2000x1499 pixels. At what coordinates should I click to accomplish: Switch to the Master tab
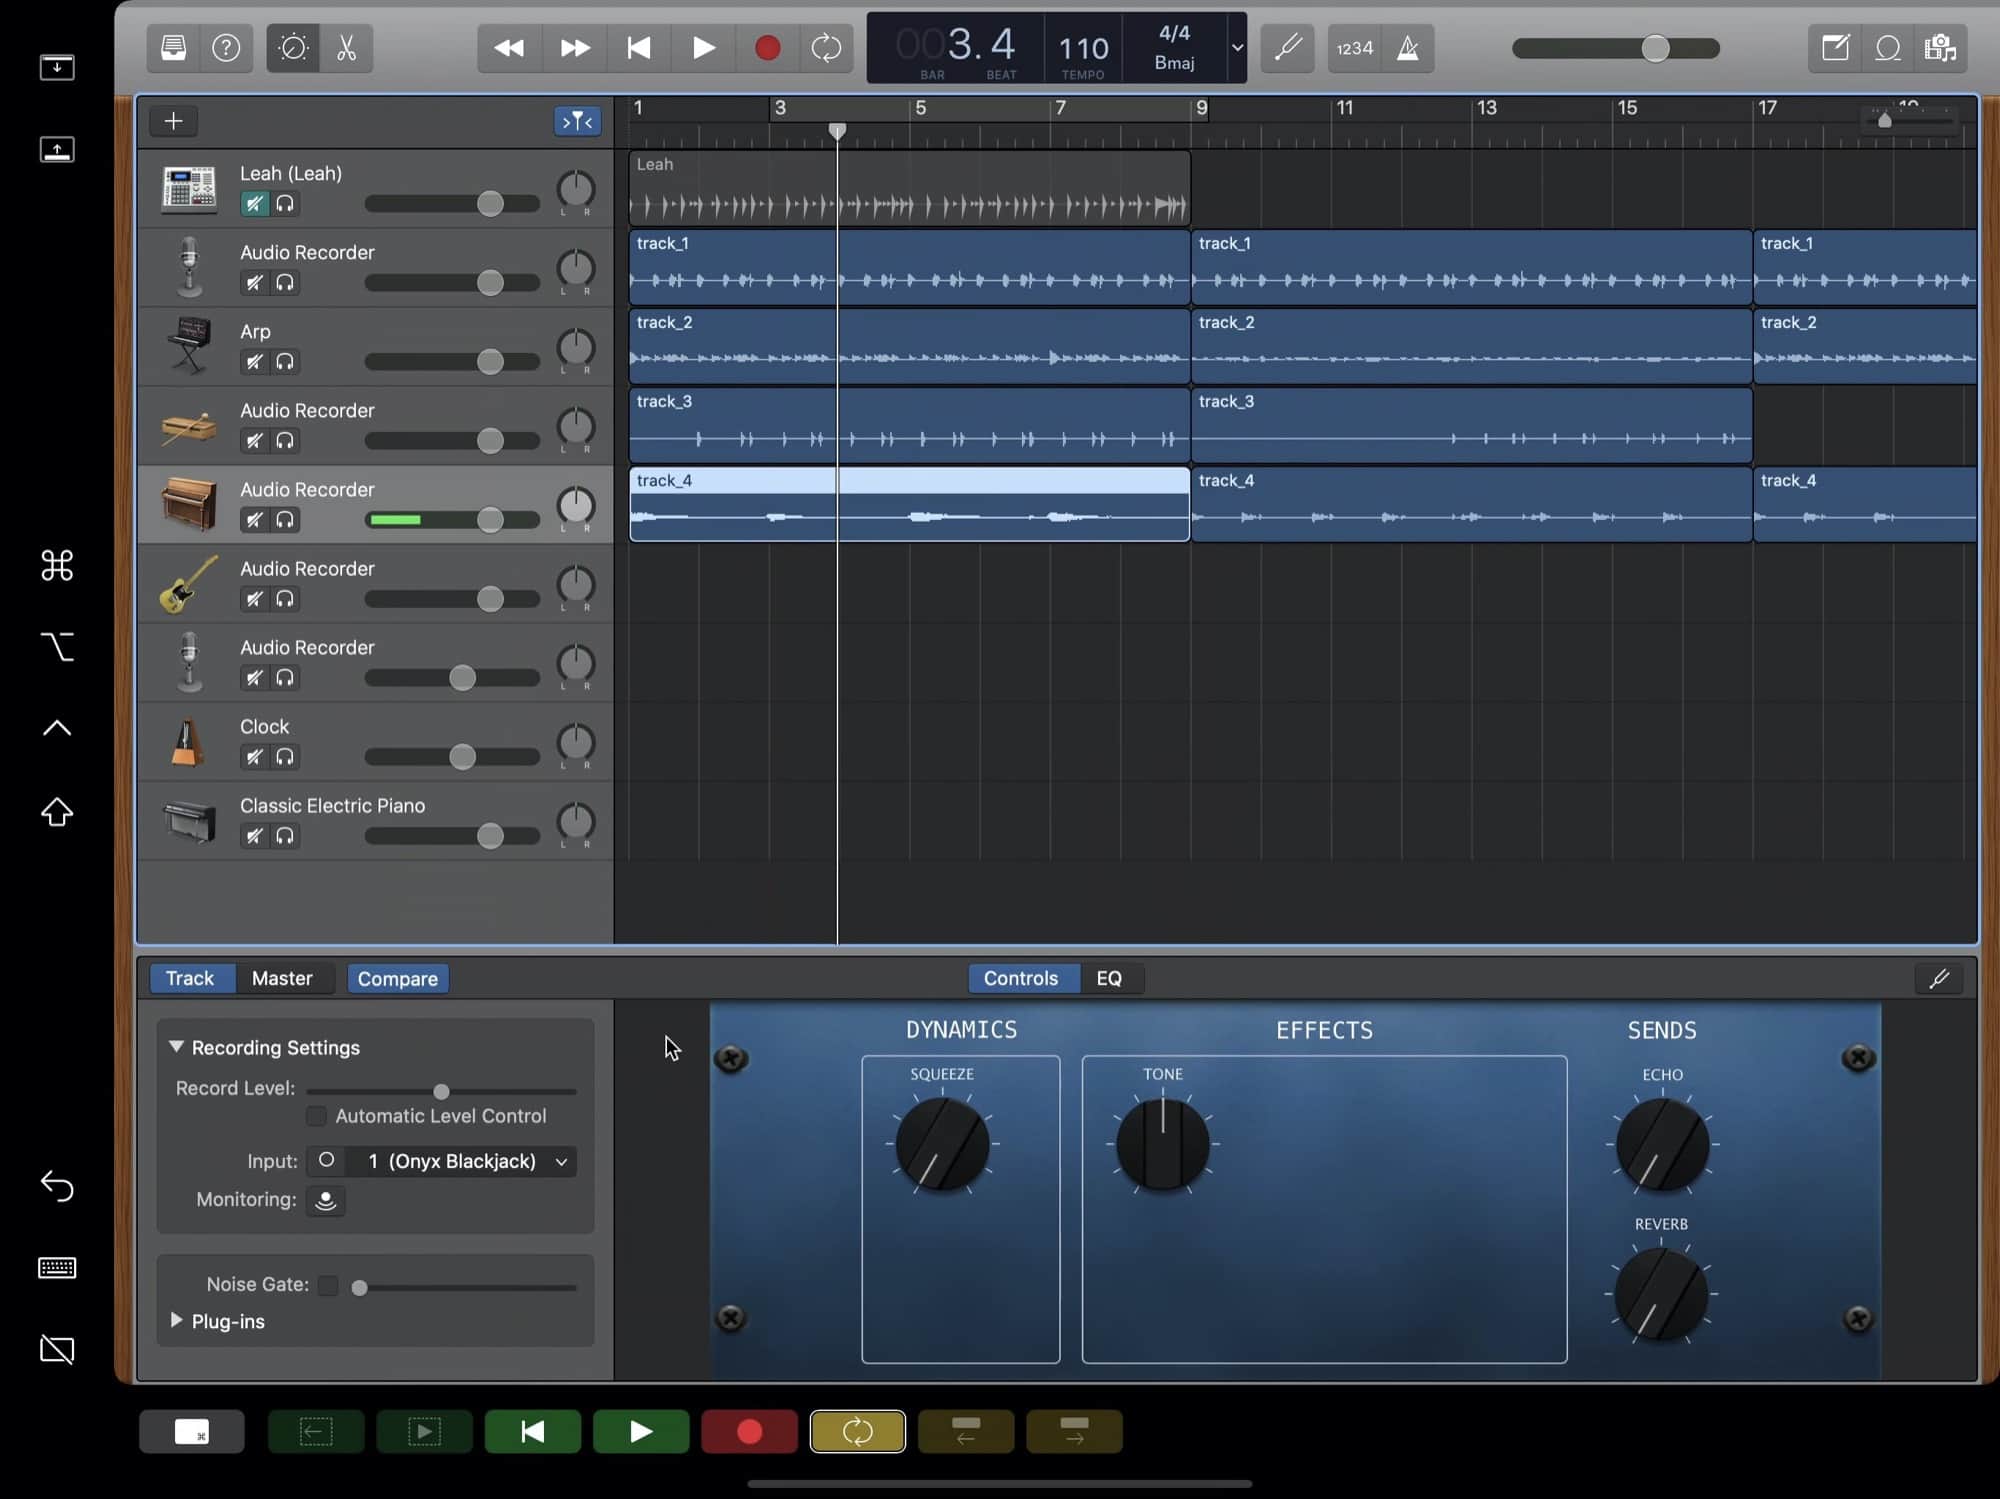click(x=282, y=978)
